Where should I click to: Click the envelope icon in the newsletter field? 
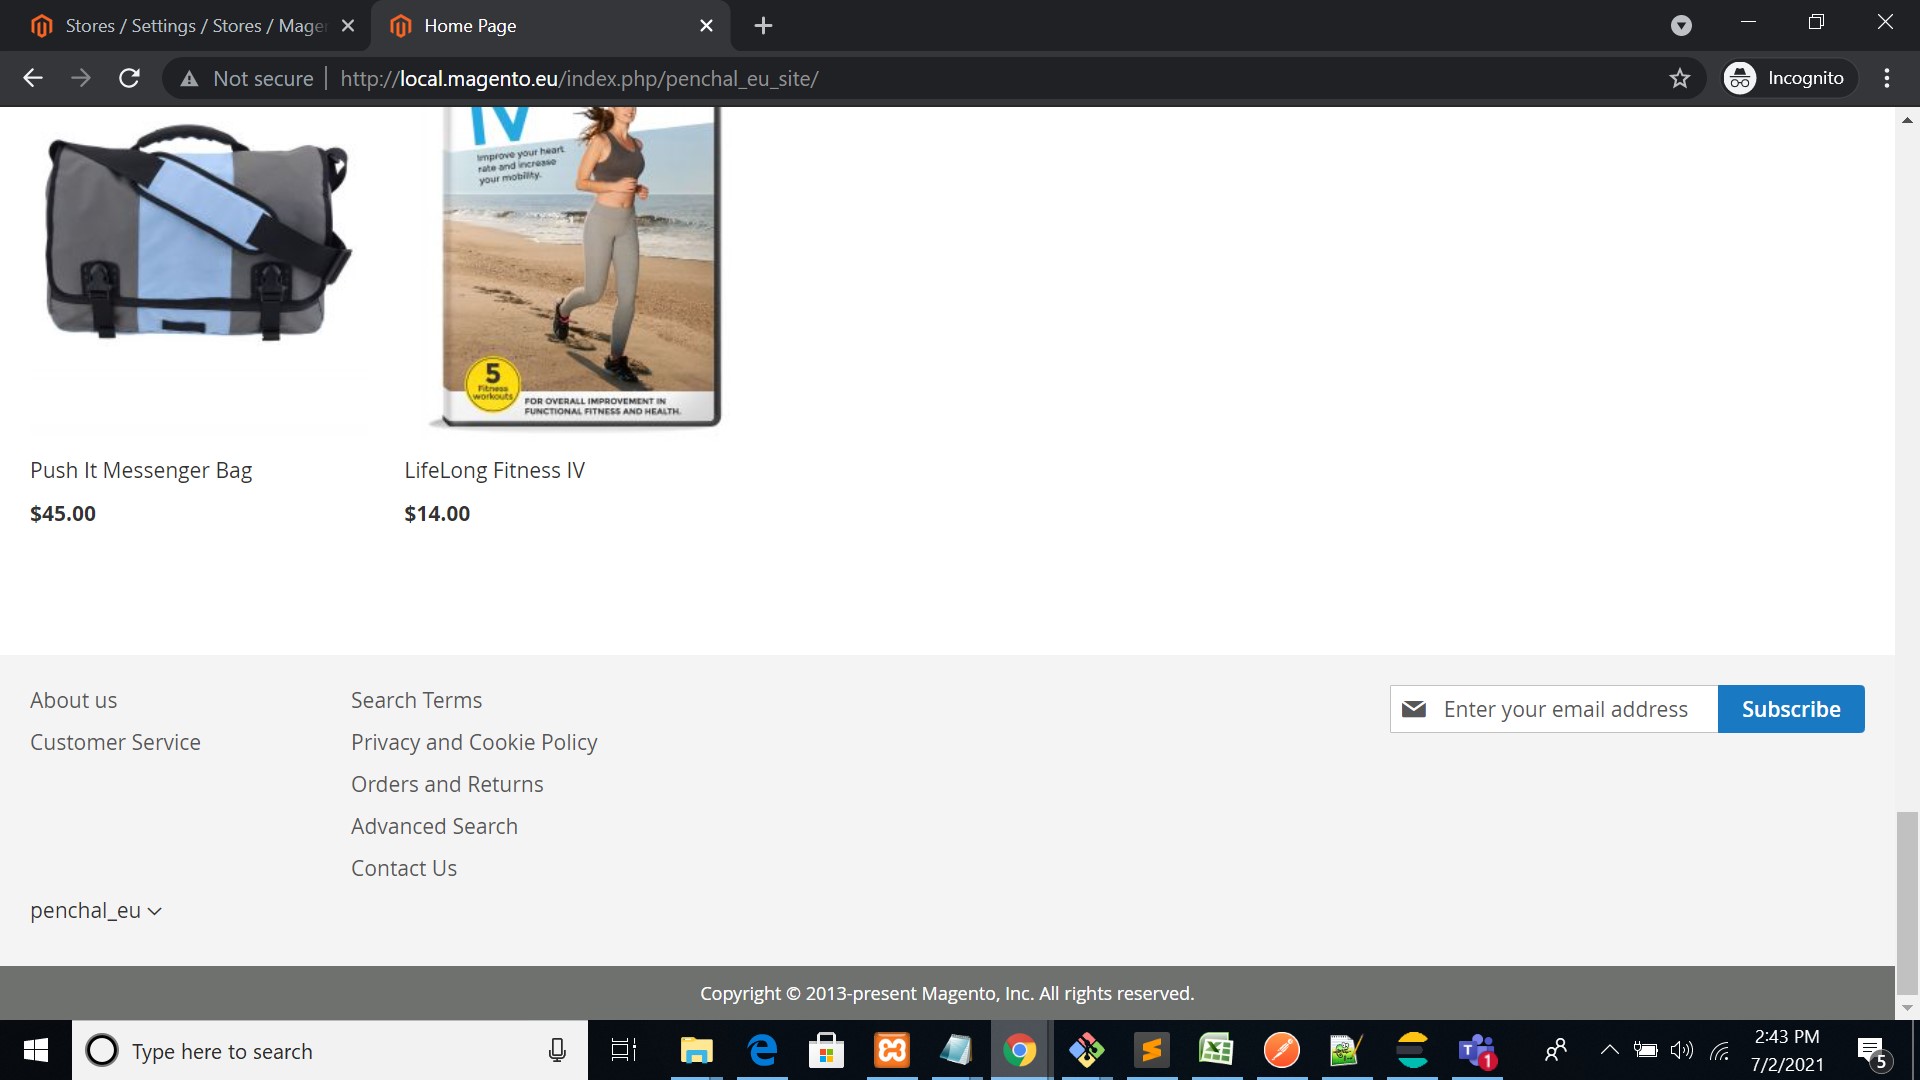tap(1414, 708)
